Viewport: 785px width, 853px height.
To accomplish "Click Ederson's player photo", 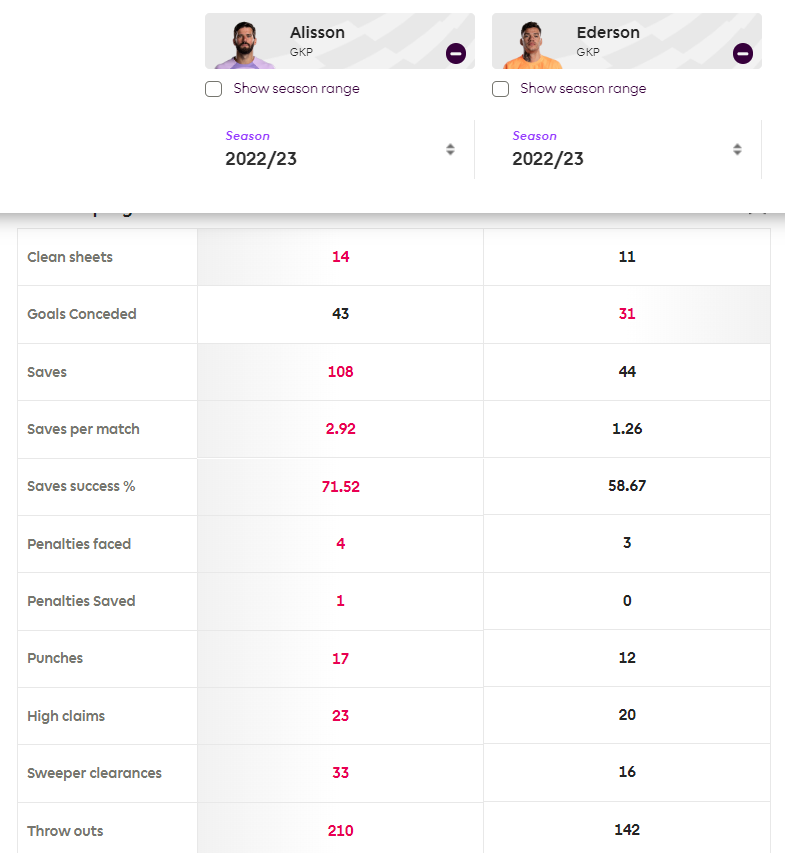I will point(531,45).
